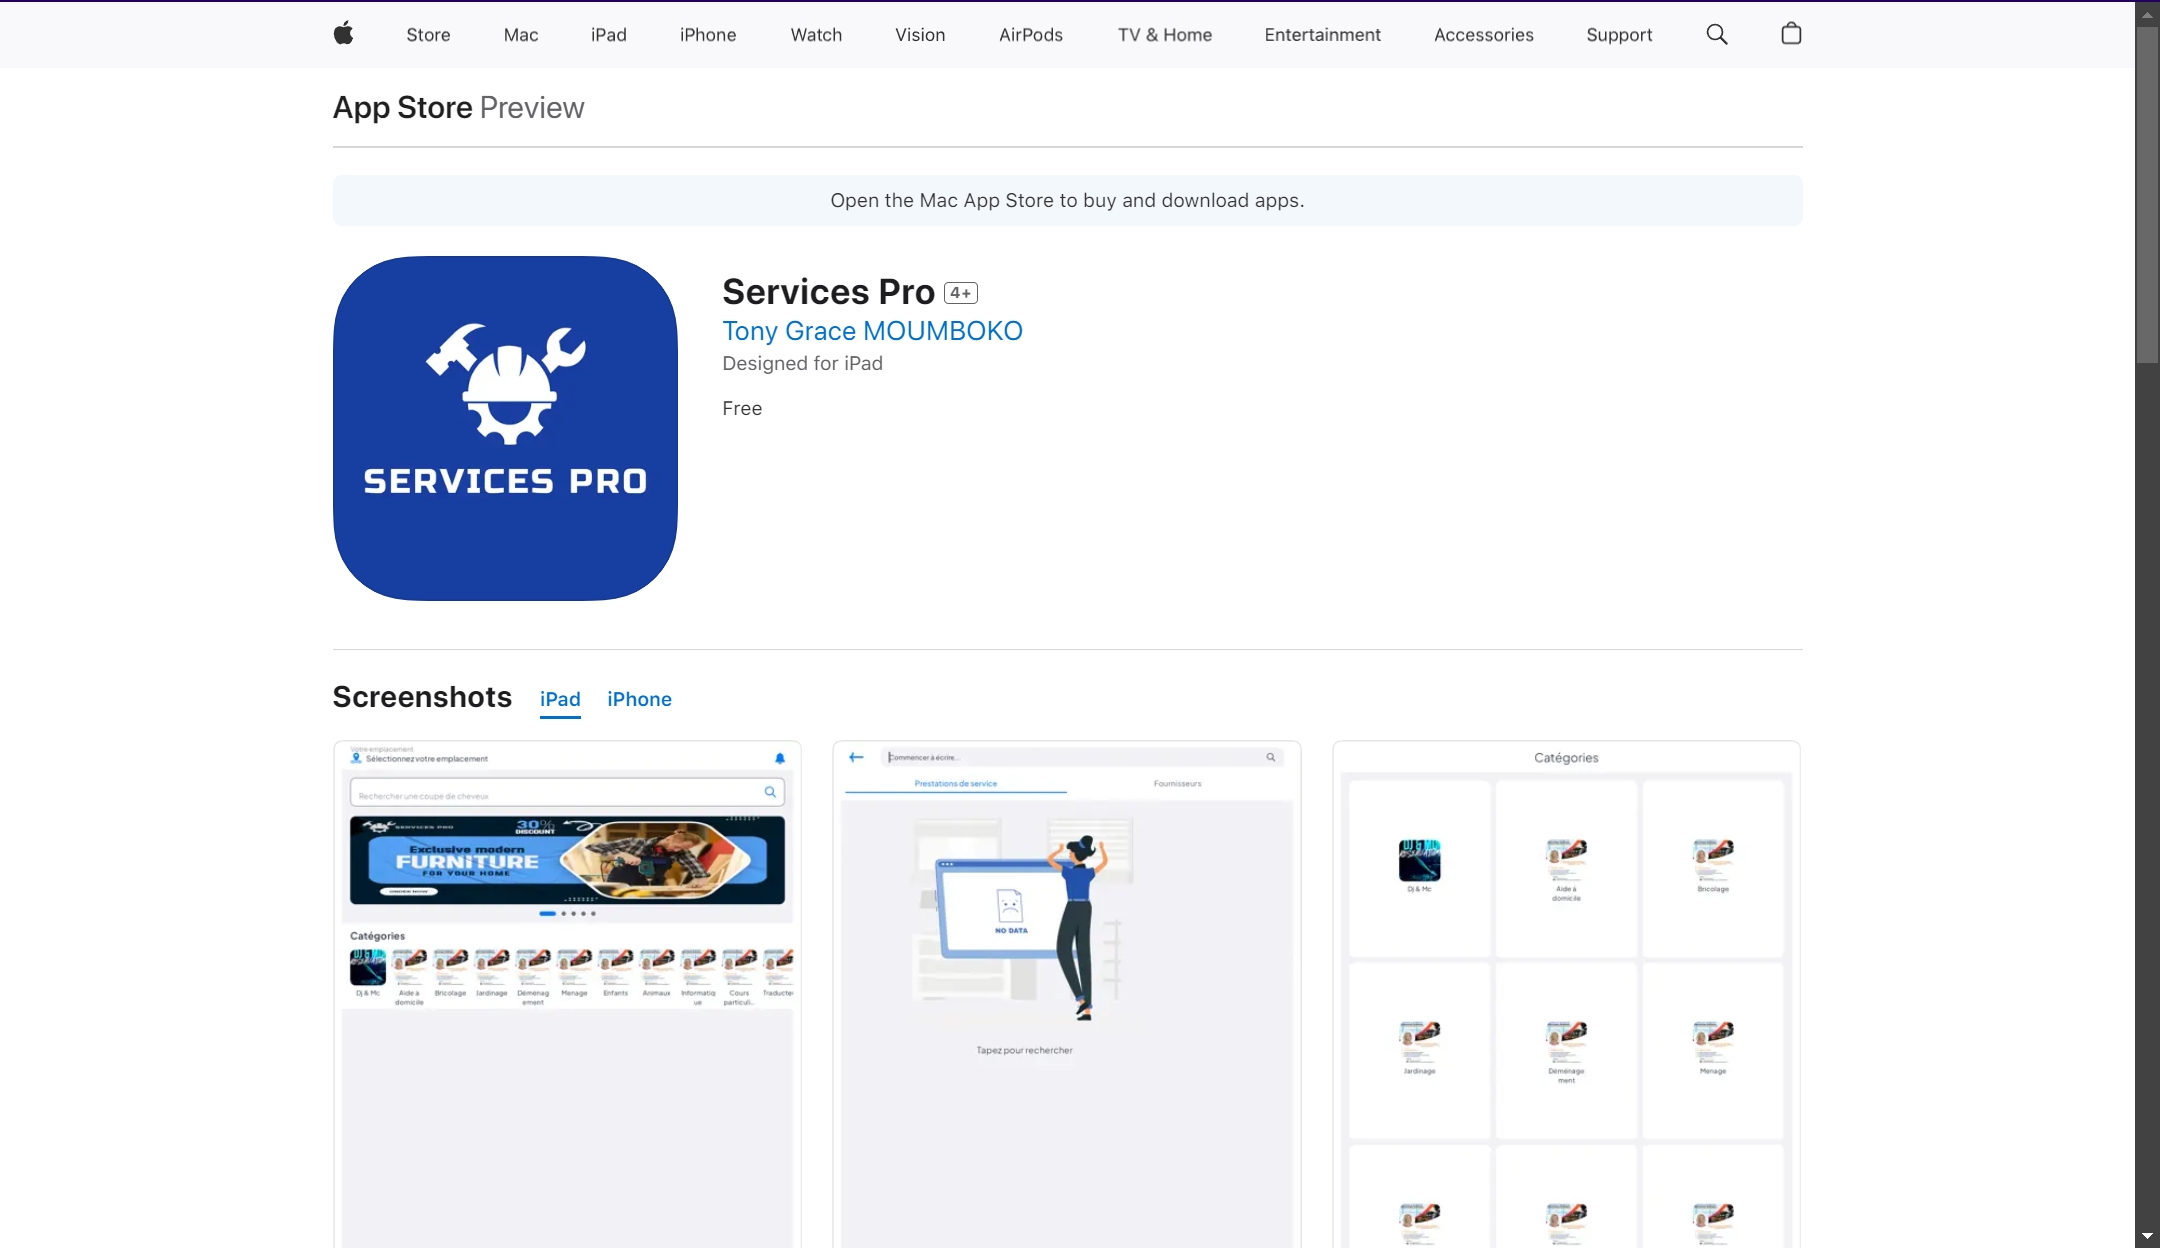Open the search magnifier icon

pos(1716,34)
